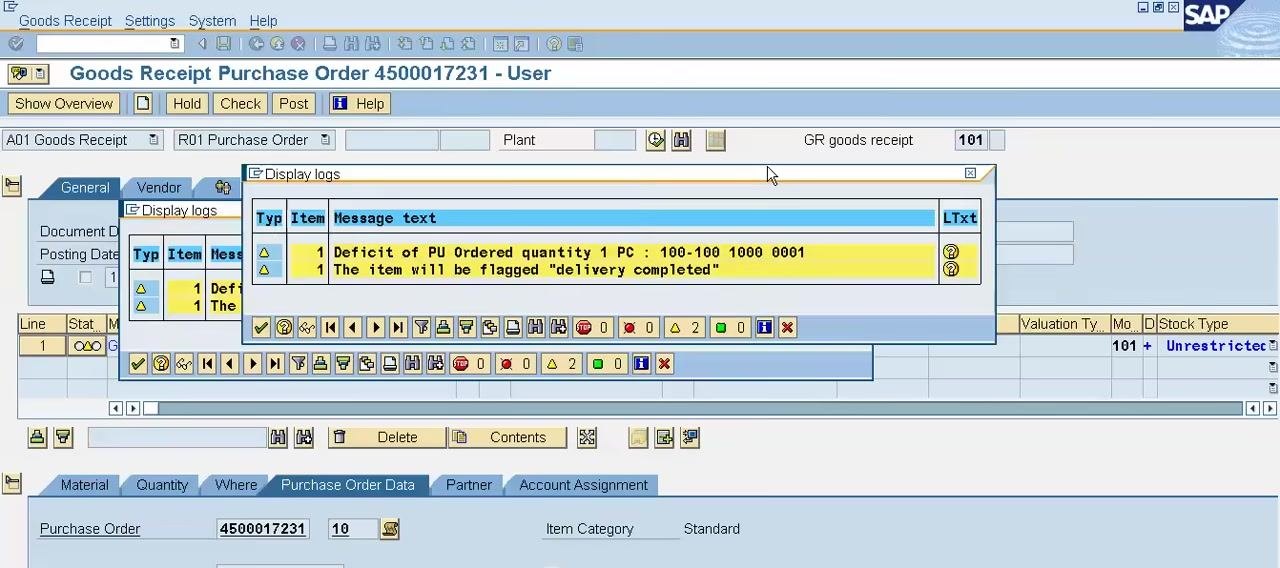Select Material item tab
Image resolution: width=1280 pixels, height=568 pixels.
[84, 485]
